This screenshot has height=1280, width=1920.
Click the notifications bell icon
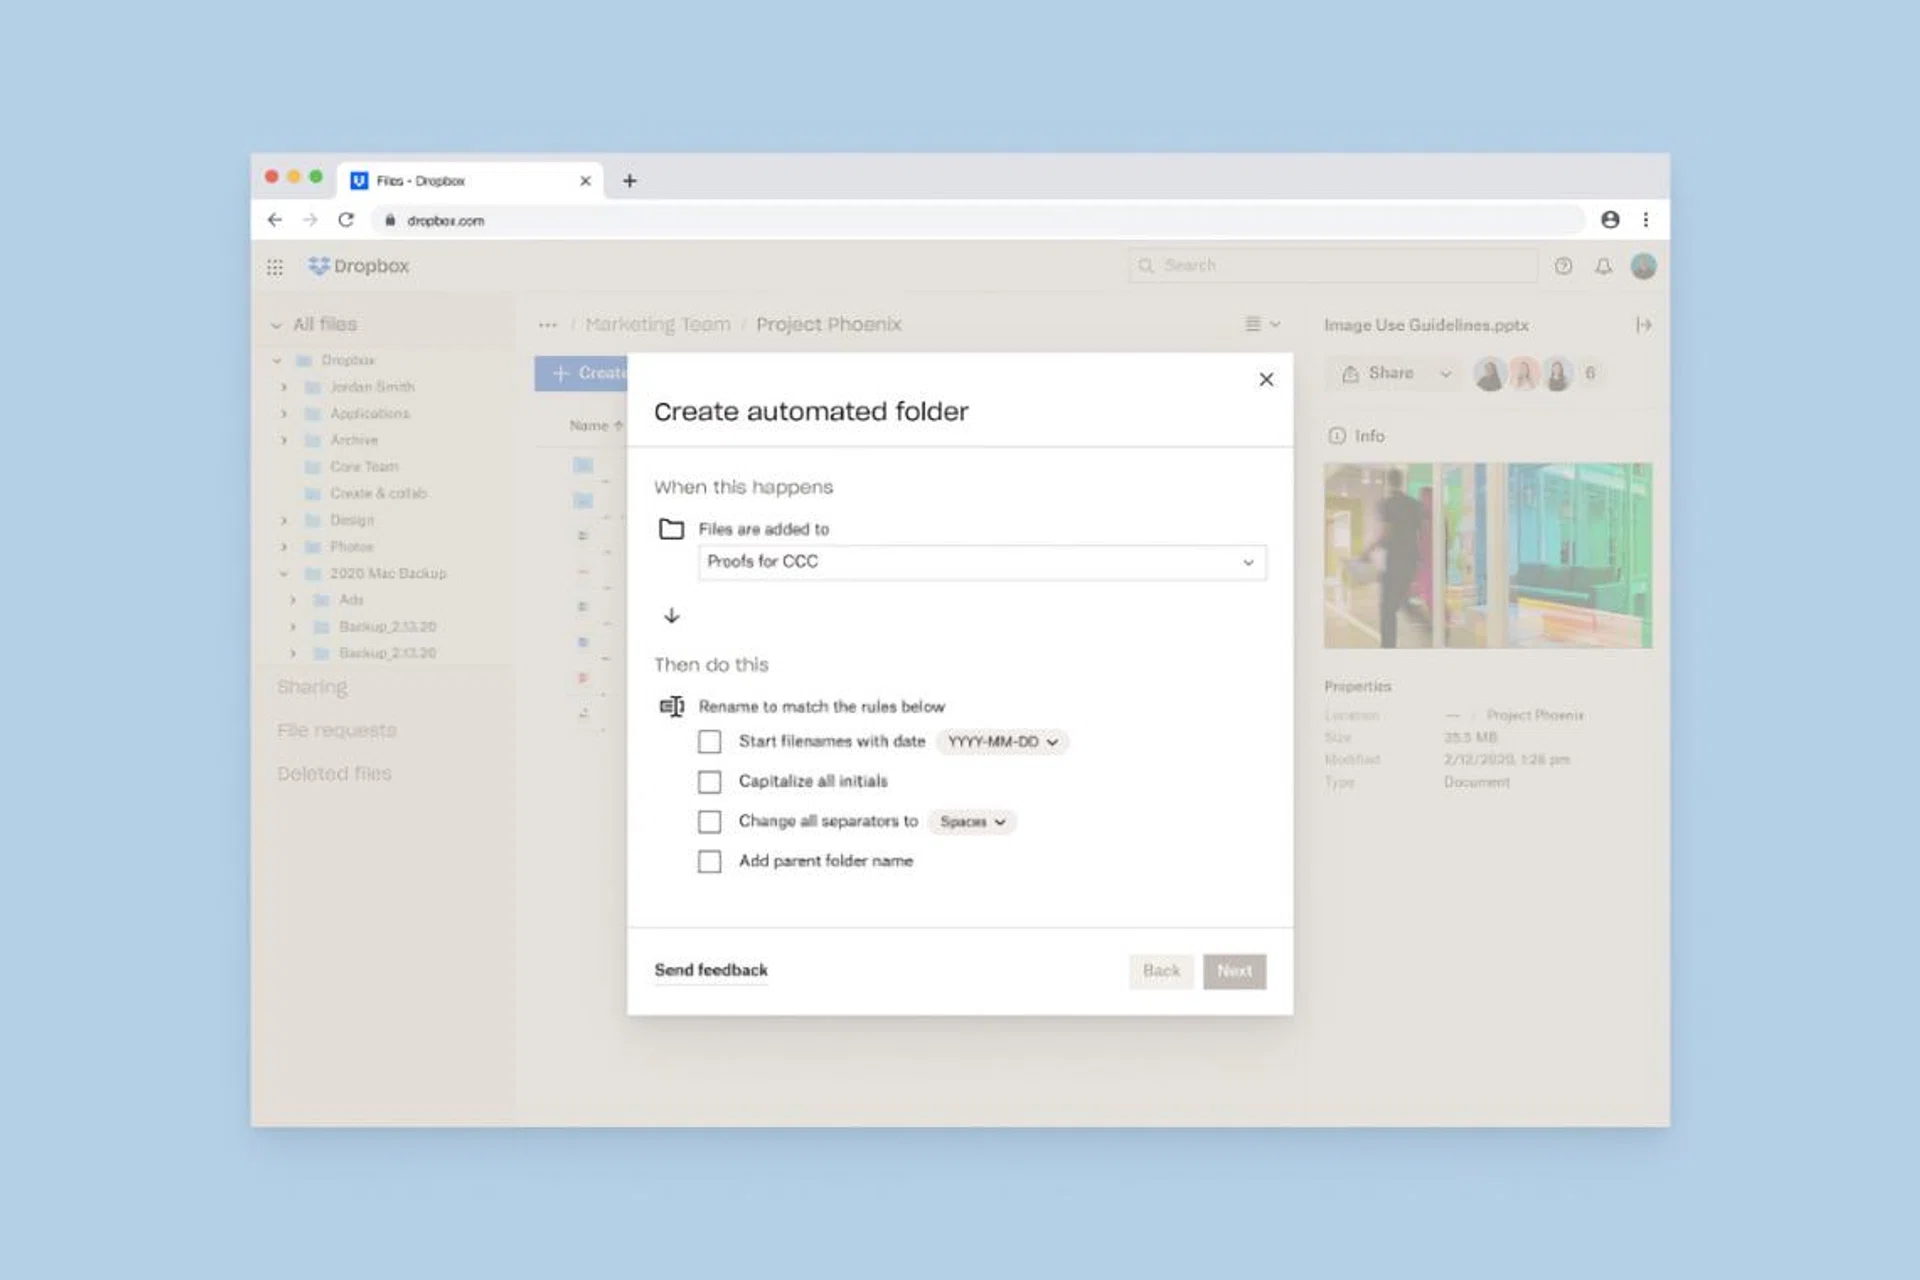[1603, 266]
